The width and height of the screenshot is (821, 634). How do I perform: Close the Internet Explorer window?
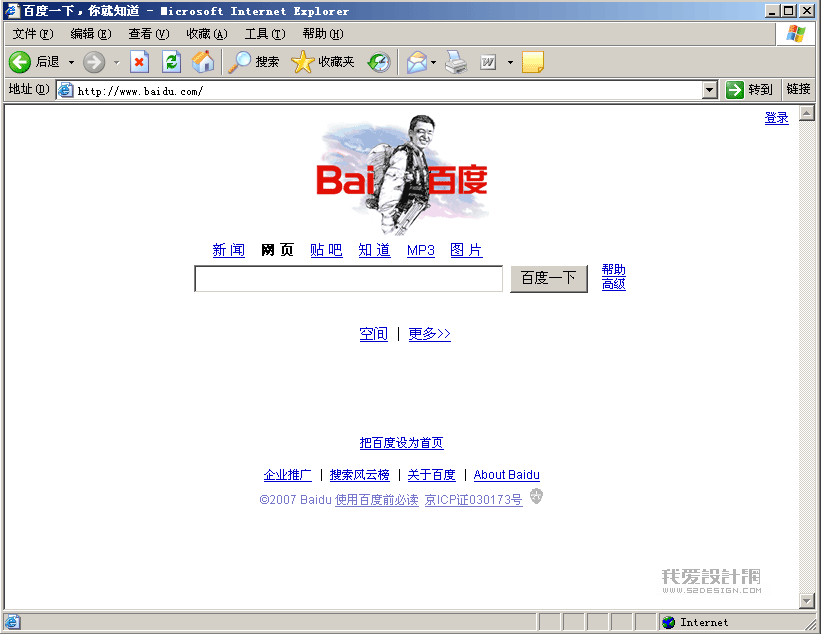tap(806, 10)
